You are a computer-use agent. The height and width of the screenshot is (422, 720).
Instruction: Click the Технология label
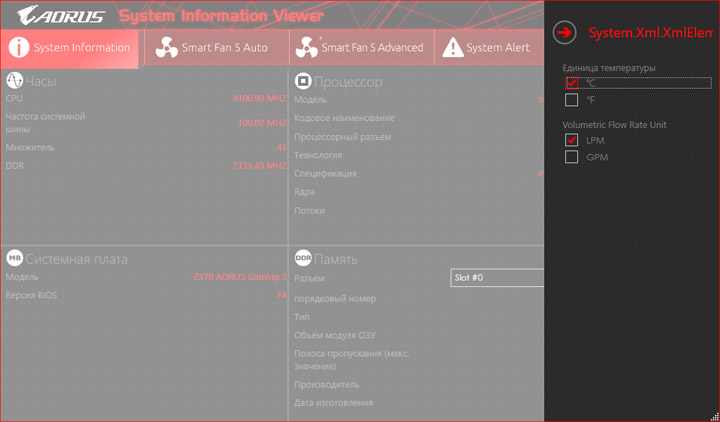[x=318, y=155]
